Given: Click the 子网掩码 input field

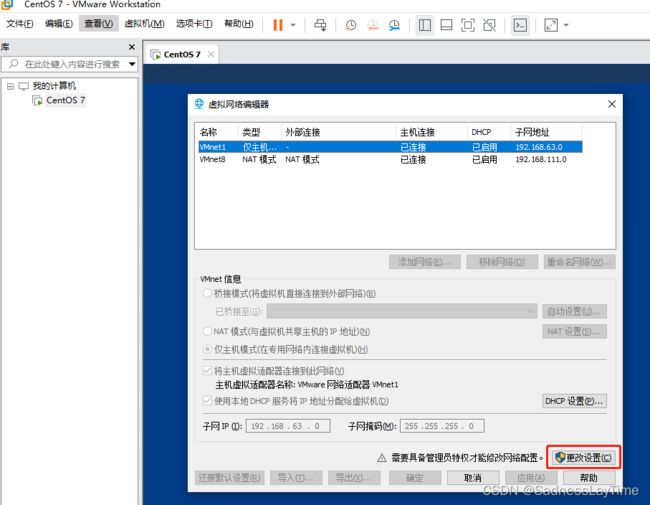Looking at the screenshot, I should pyautogui.click(x=442, y=426).
